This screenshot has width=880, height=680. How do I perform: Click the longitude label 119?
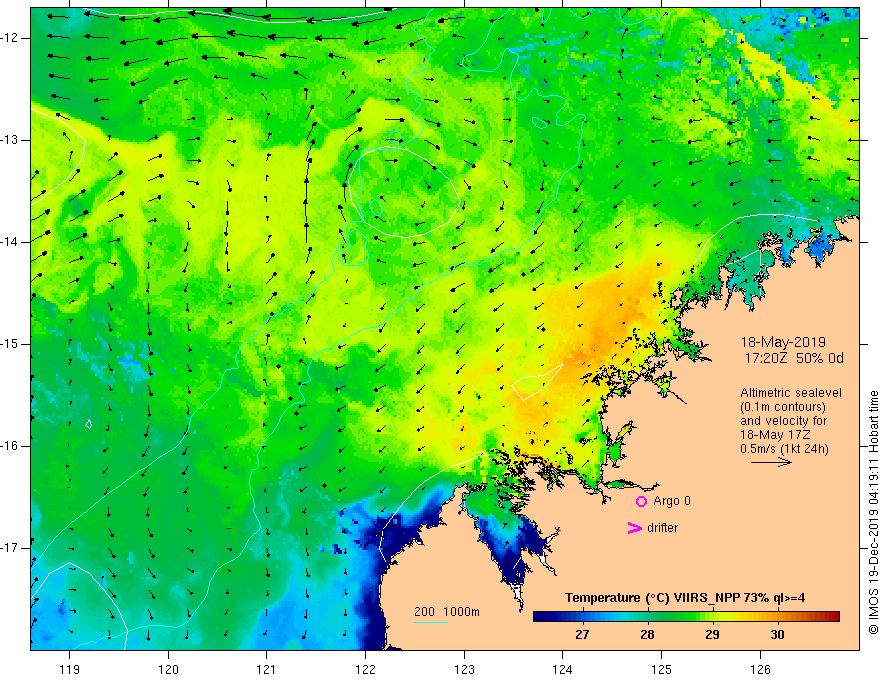[70, 669]
